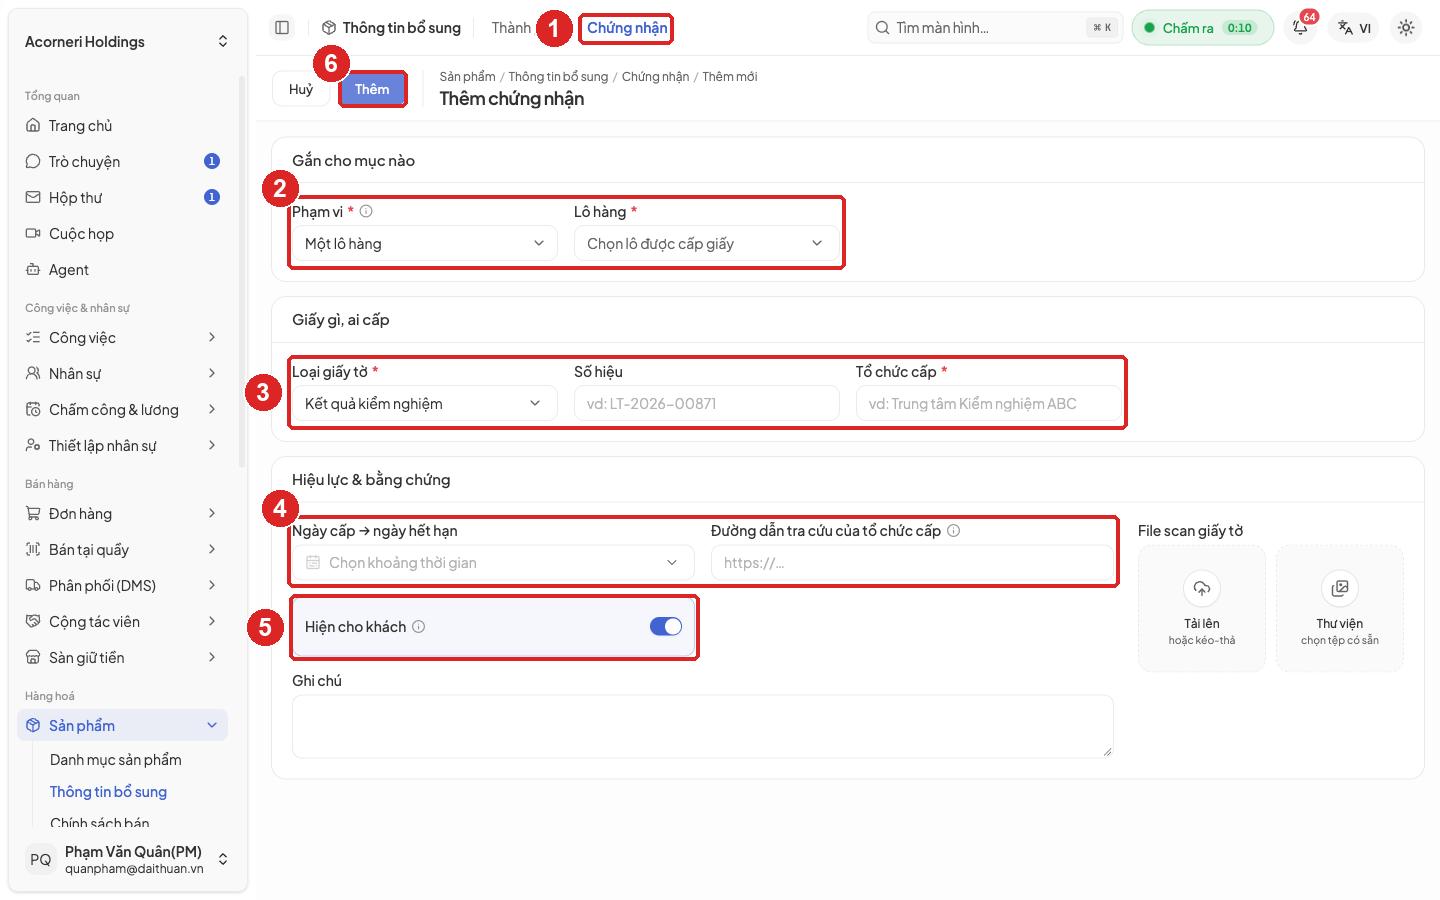Switch to the Thành tab
The image size is (1440, 900).
pyautogui.click(x=511, y=28)
